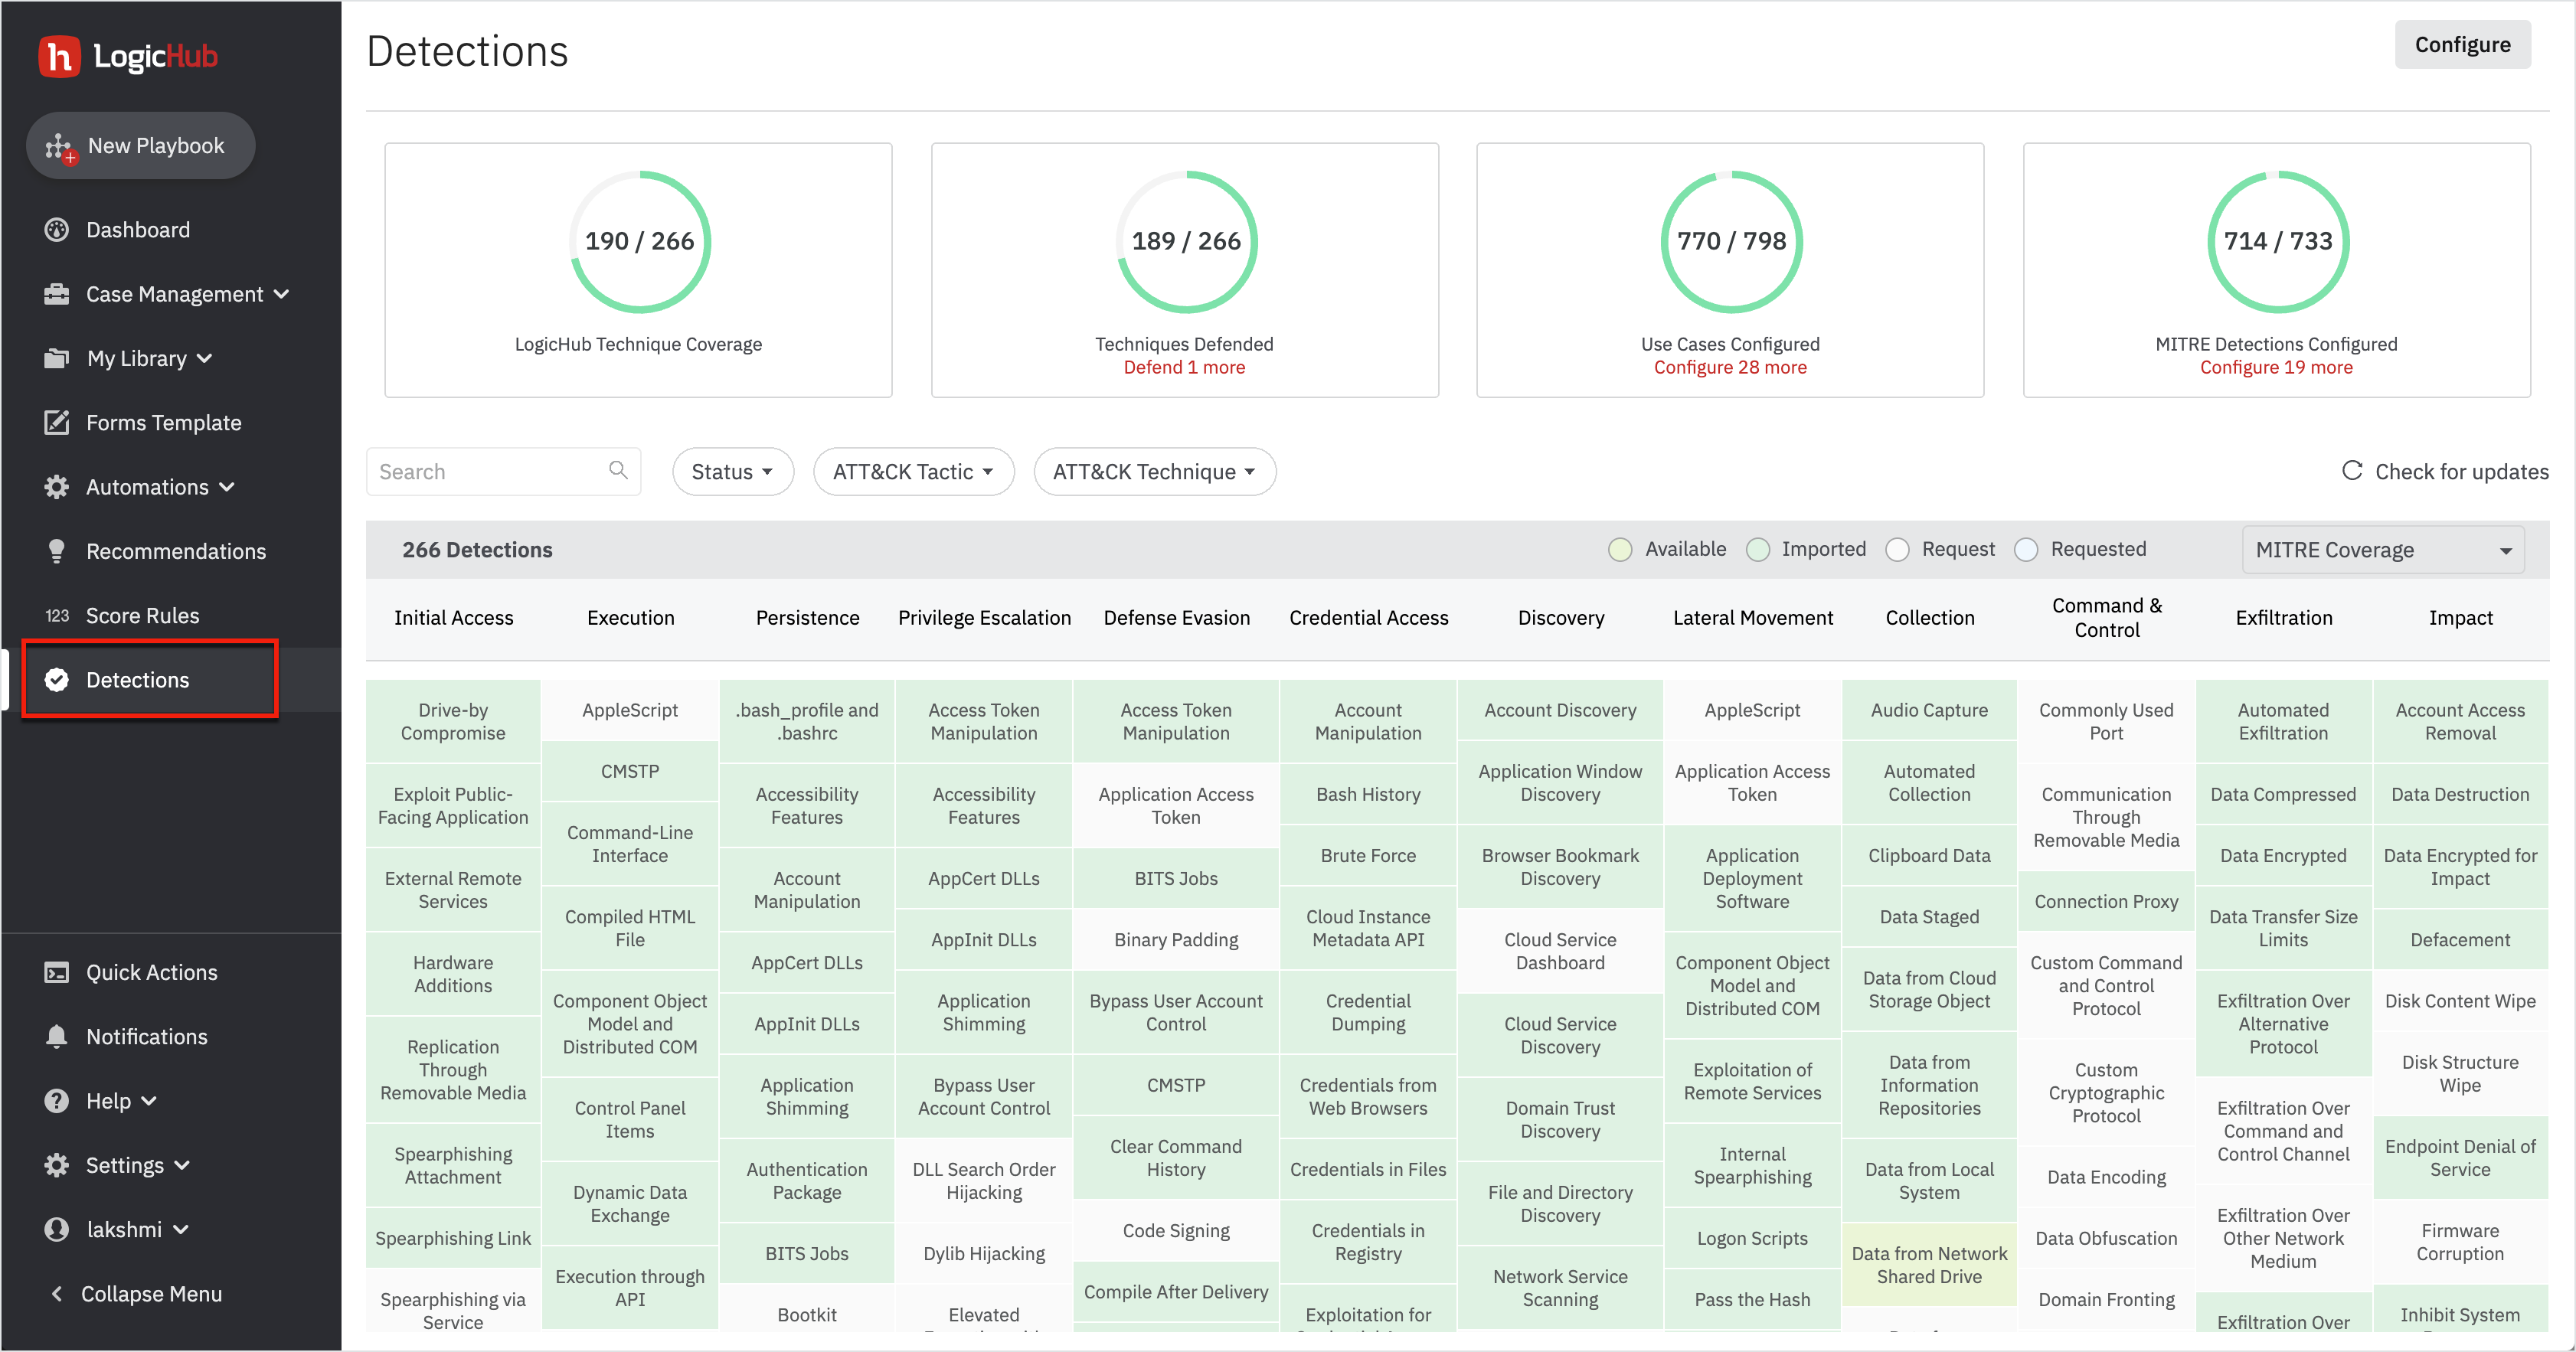Select the Audio Capture technique cell
The image size is (2576, 1352).
1929,710
